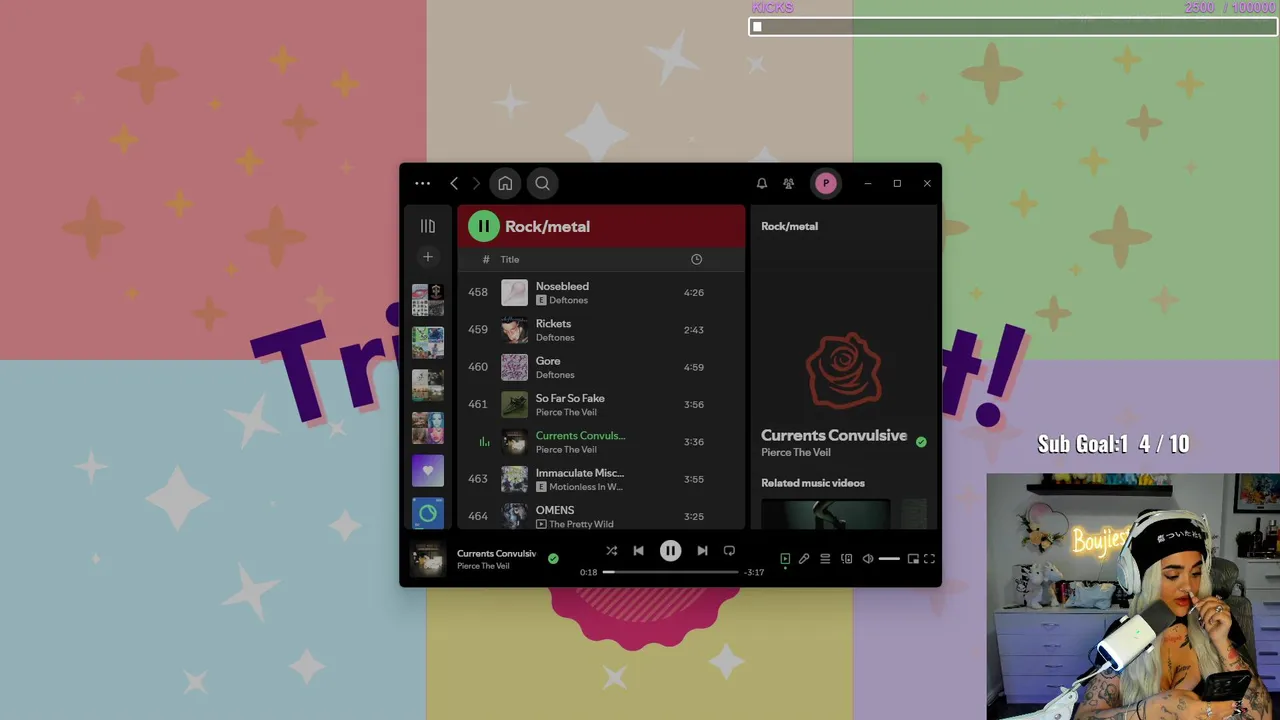
Task: Go back with the left arrow
Action: coord(454,184)
